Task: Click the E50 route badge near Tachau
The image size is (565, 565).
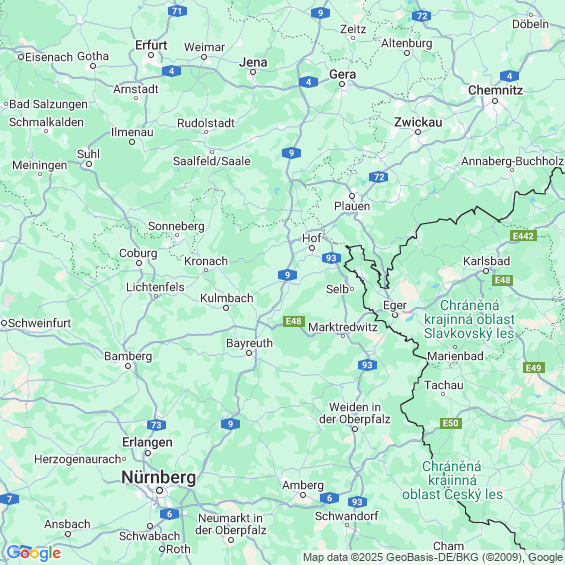Action: point(450,423)
